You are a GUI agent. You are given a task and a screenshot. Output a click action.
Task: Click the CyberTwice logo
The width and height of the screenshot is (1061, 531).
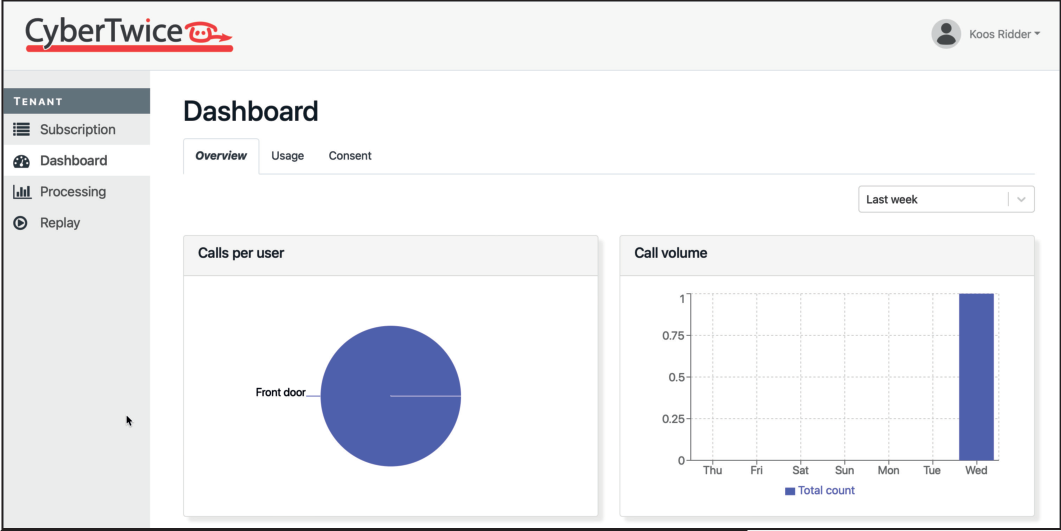click(129, 34)
